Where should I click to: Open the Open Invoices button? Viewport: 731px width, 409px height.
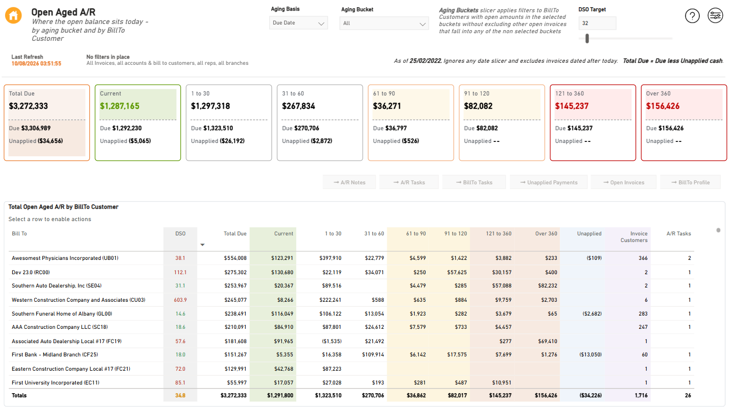point(624,182)
